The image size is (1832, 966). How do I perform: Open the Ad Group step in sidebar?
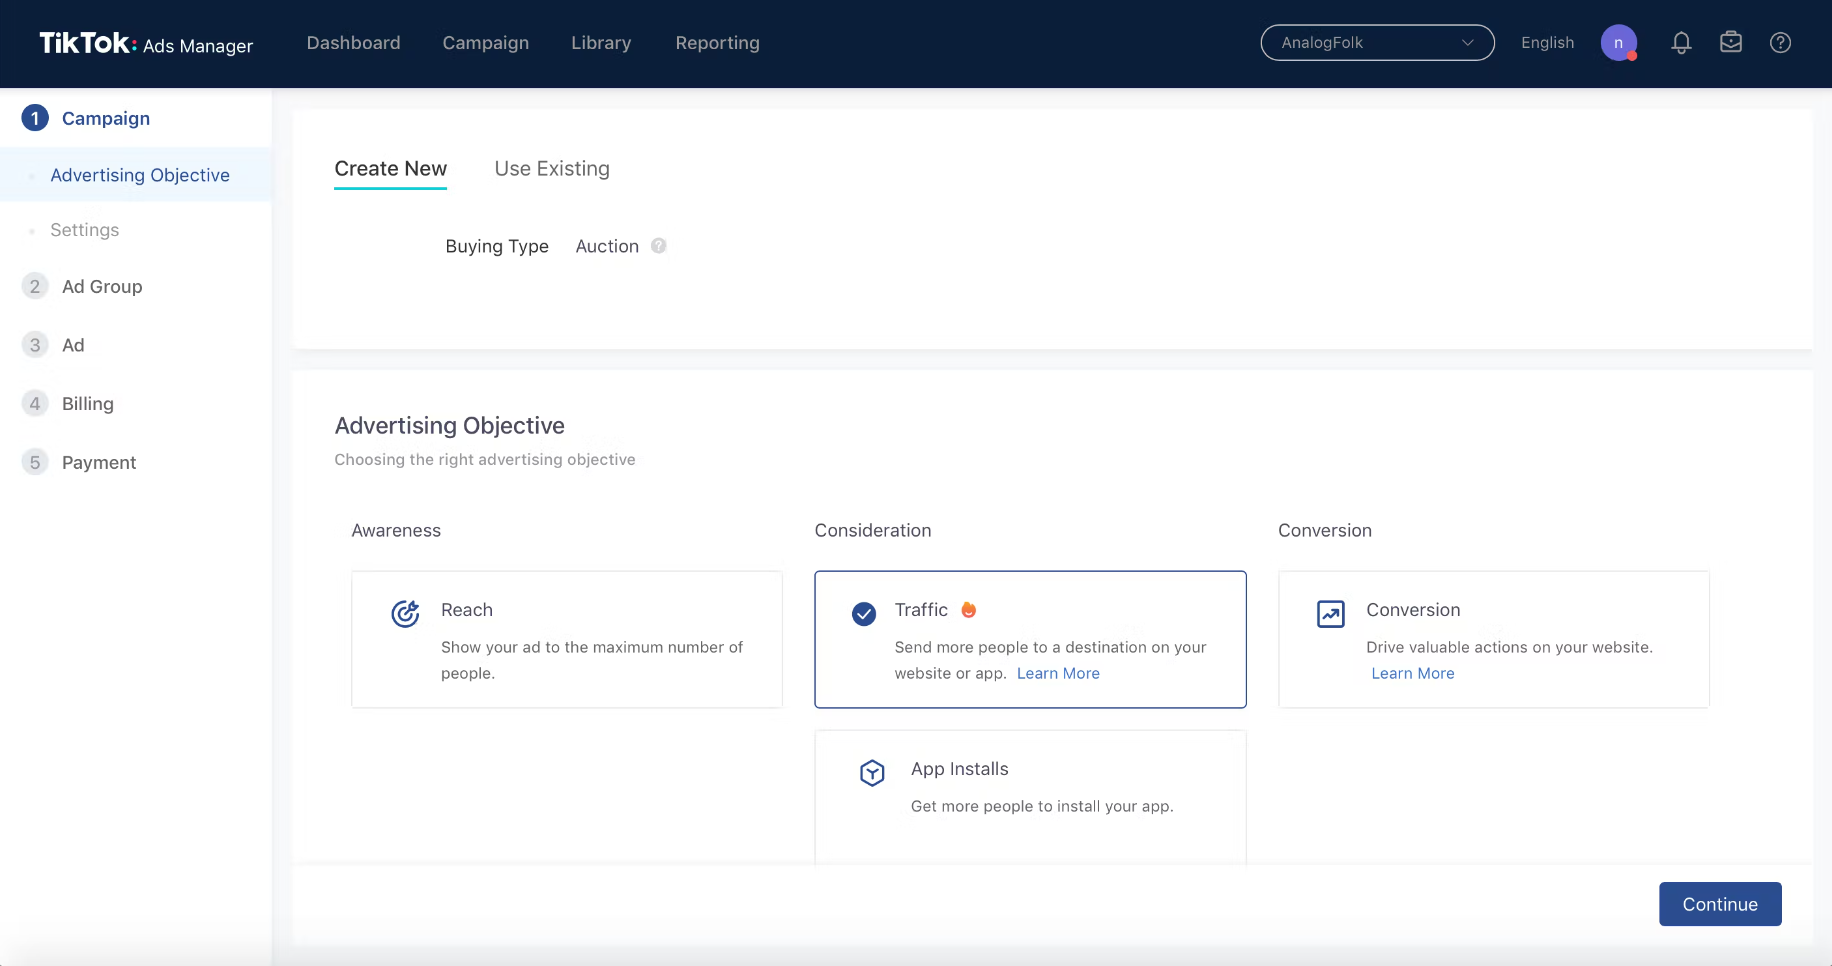pyautogui.click(x=102, y=287)
